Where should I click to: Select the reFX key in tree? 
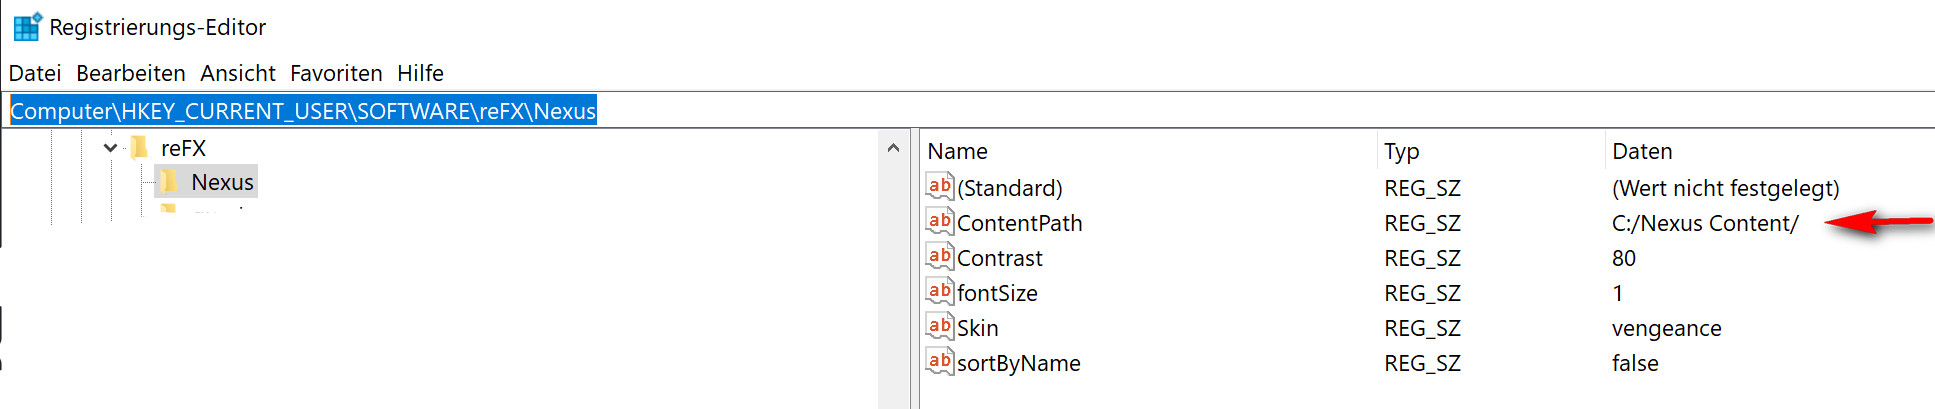pyautogui.click(x=183, y=148)
